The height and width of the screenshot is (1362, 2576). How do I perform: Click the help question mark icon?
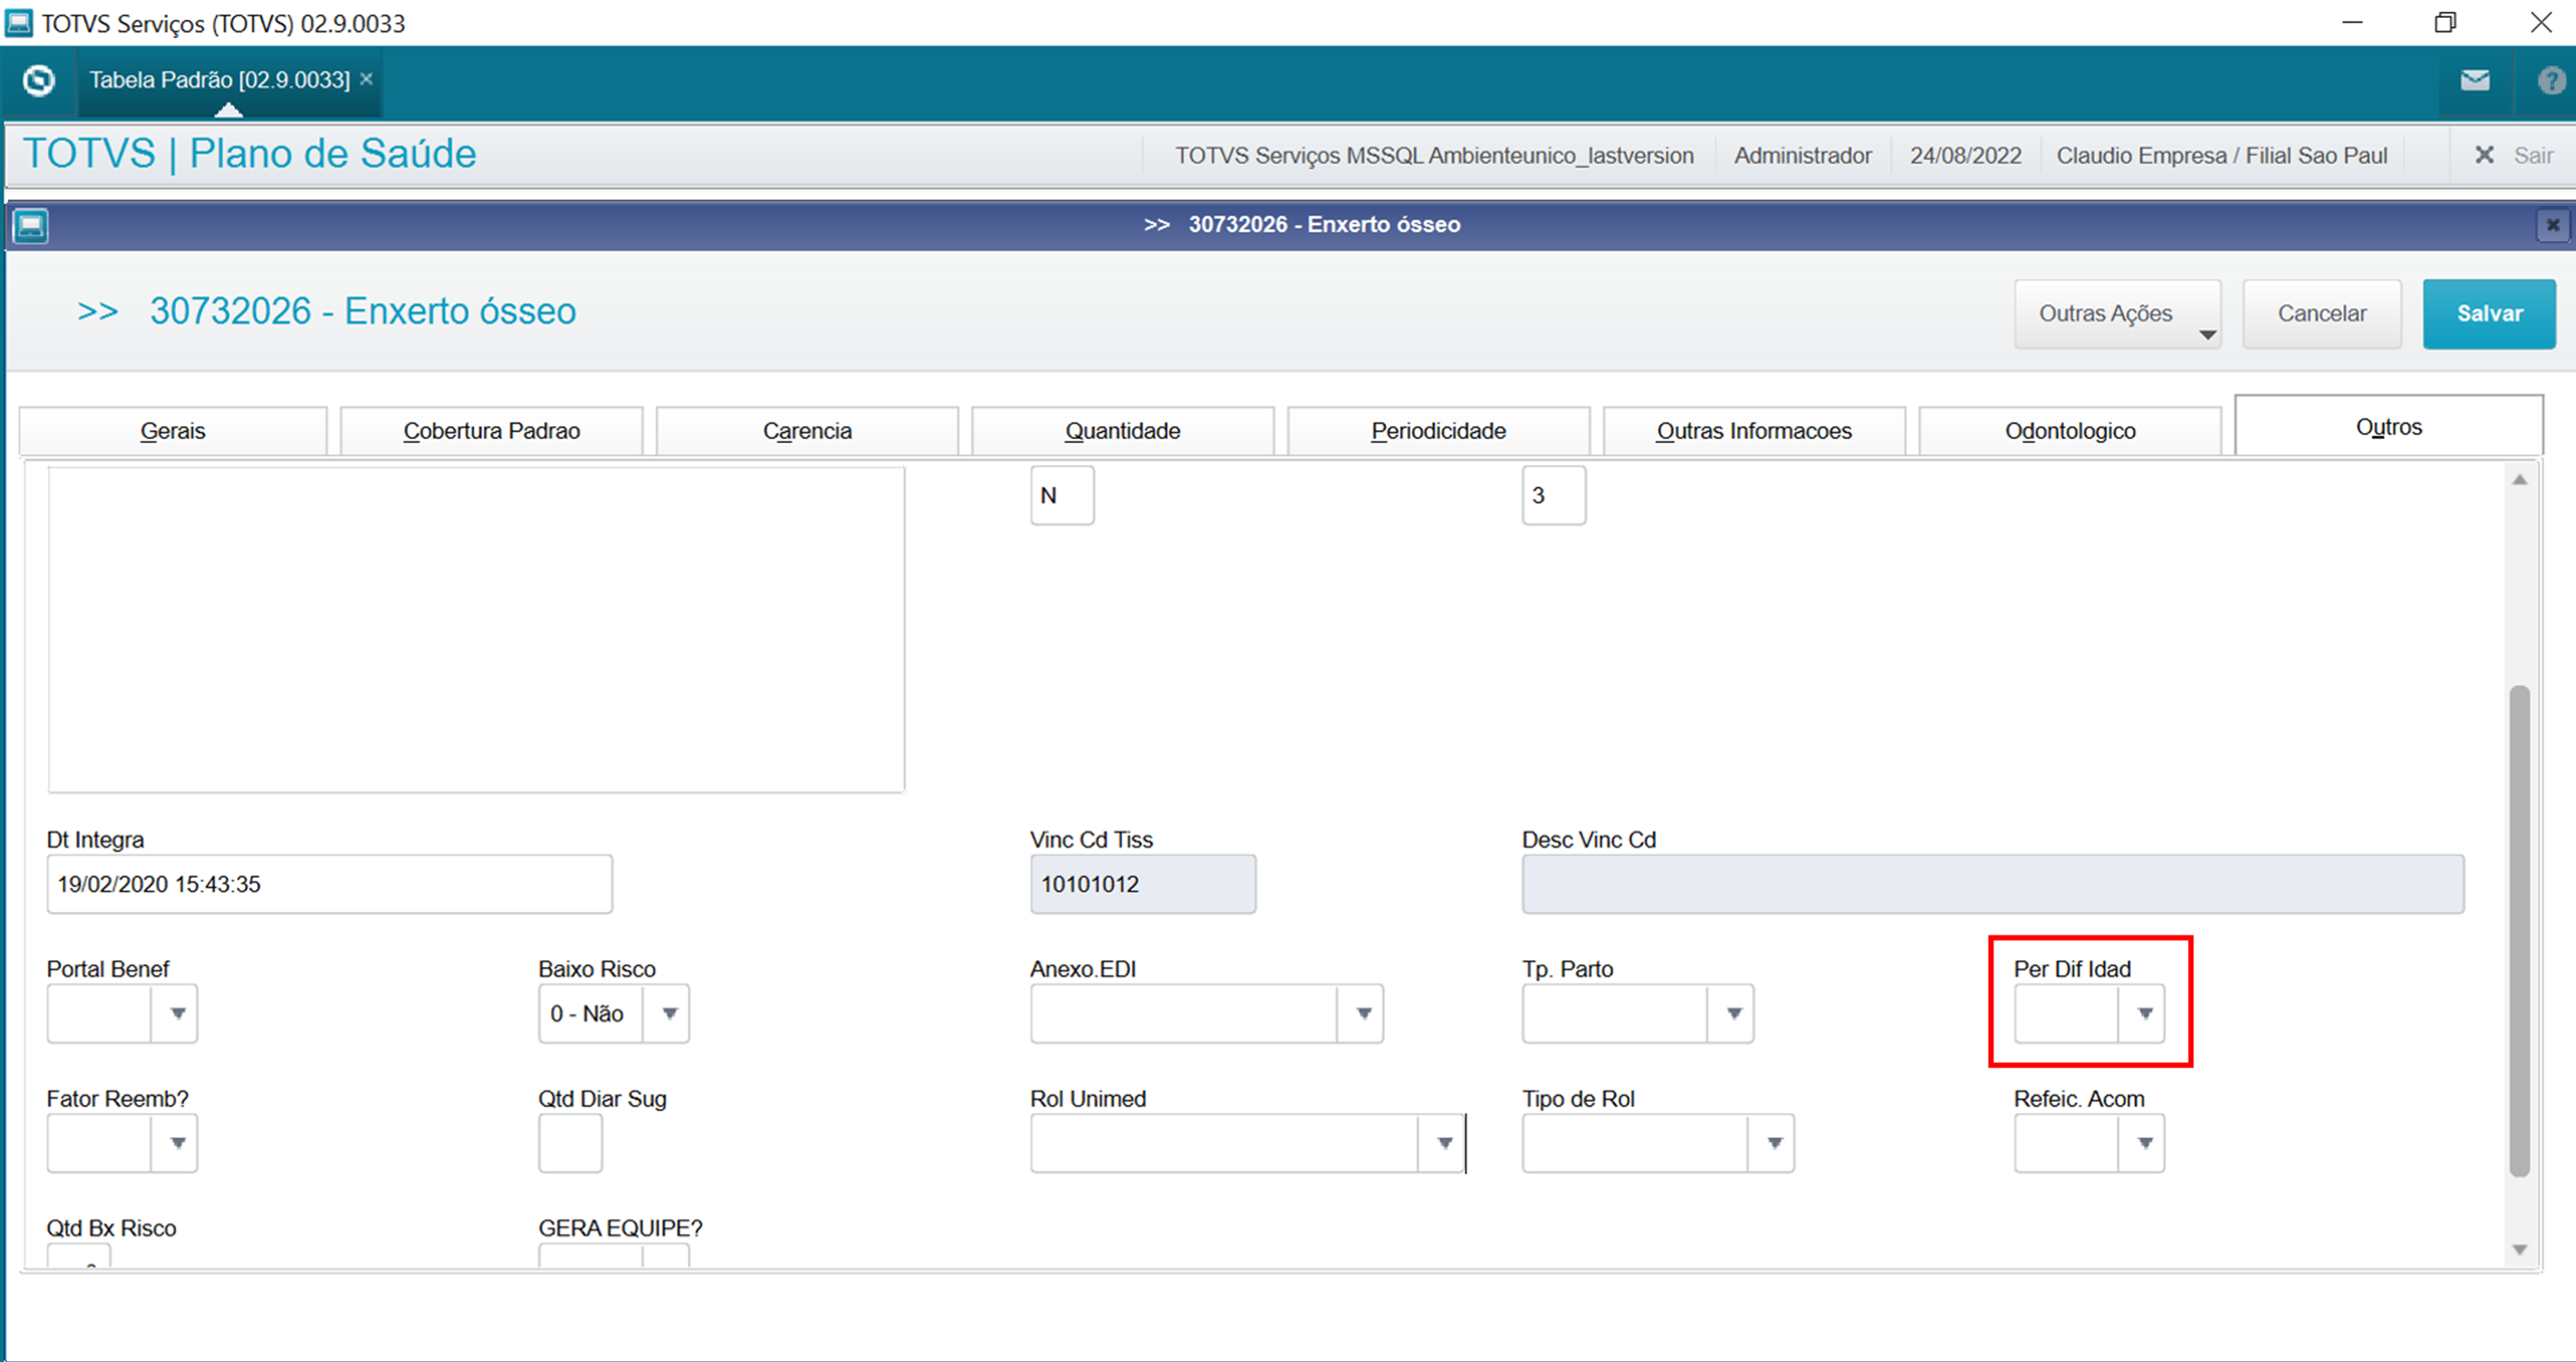pyautogui.click(x=2551, y=80)
